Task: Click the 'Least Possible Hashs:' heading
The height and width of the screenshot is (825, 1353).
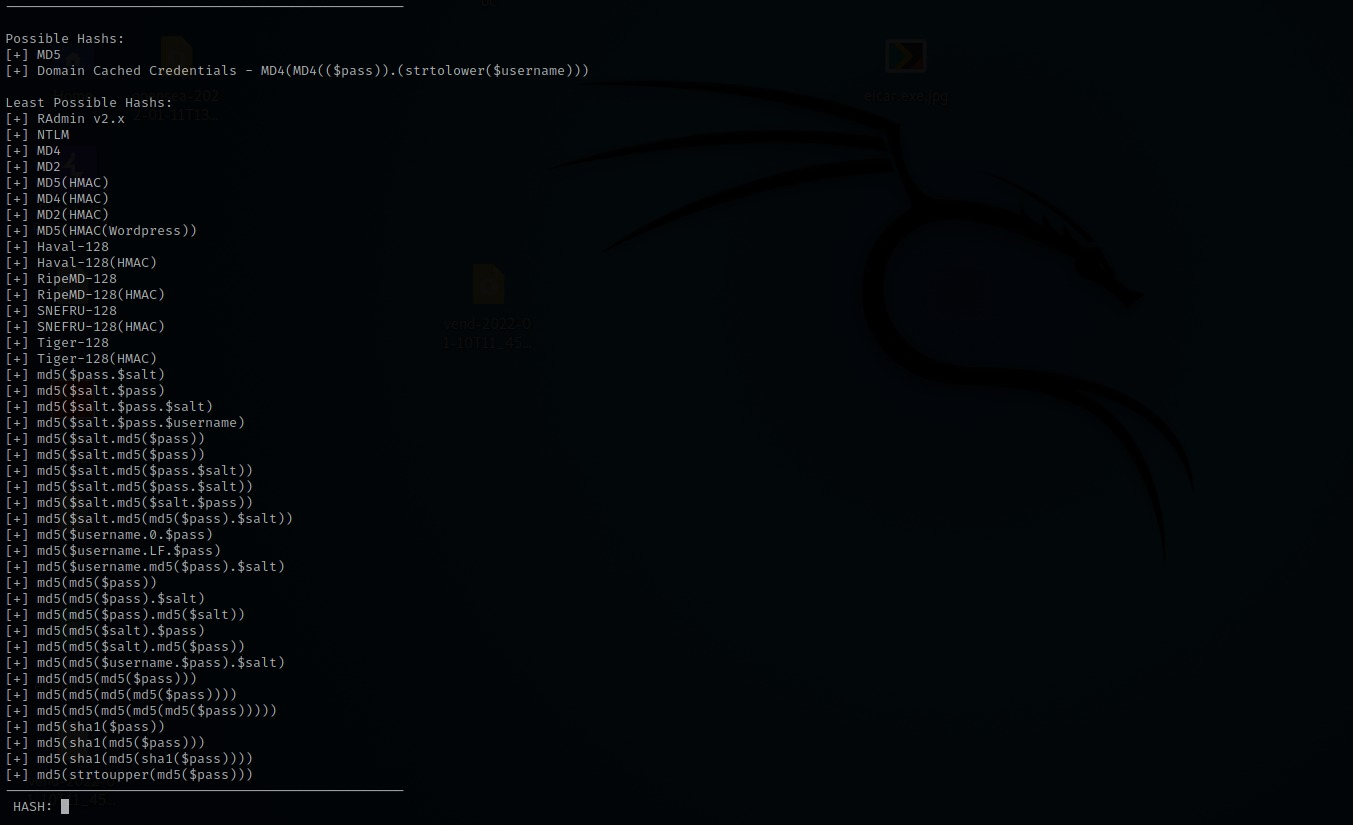Action: click(x=89, y=103)
